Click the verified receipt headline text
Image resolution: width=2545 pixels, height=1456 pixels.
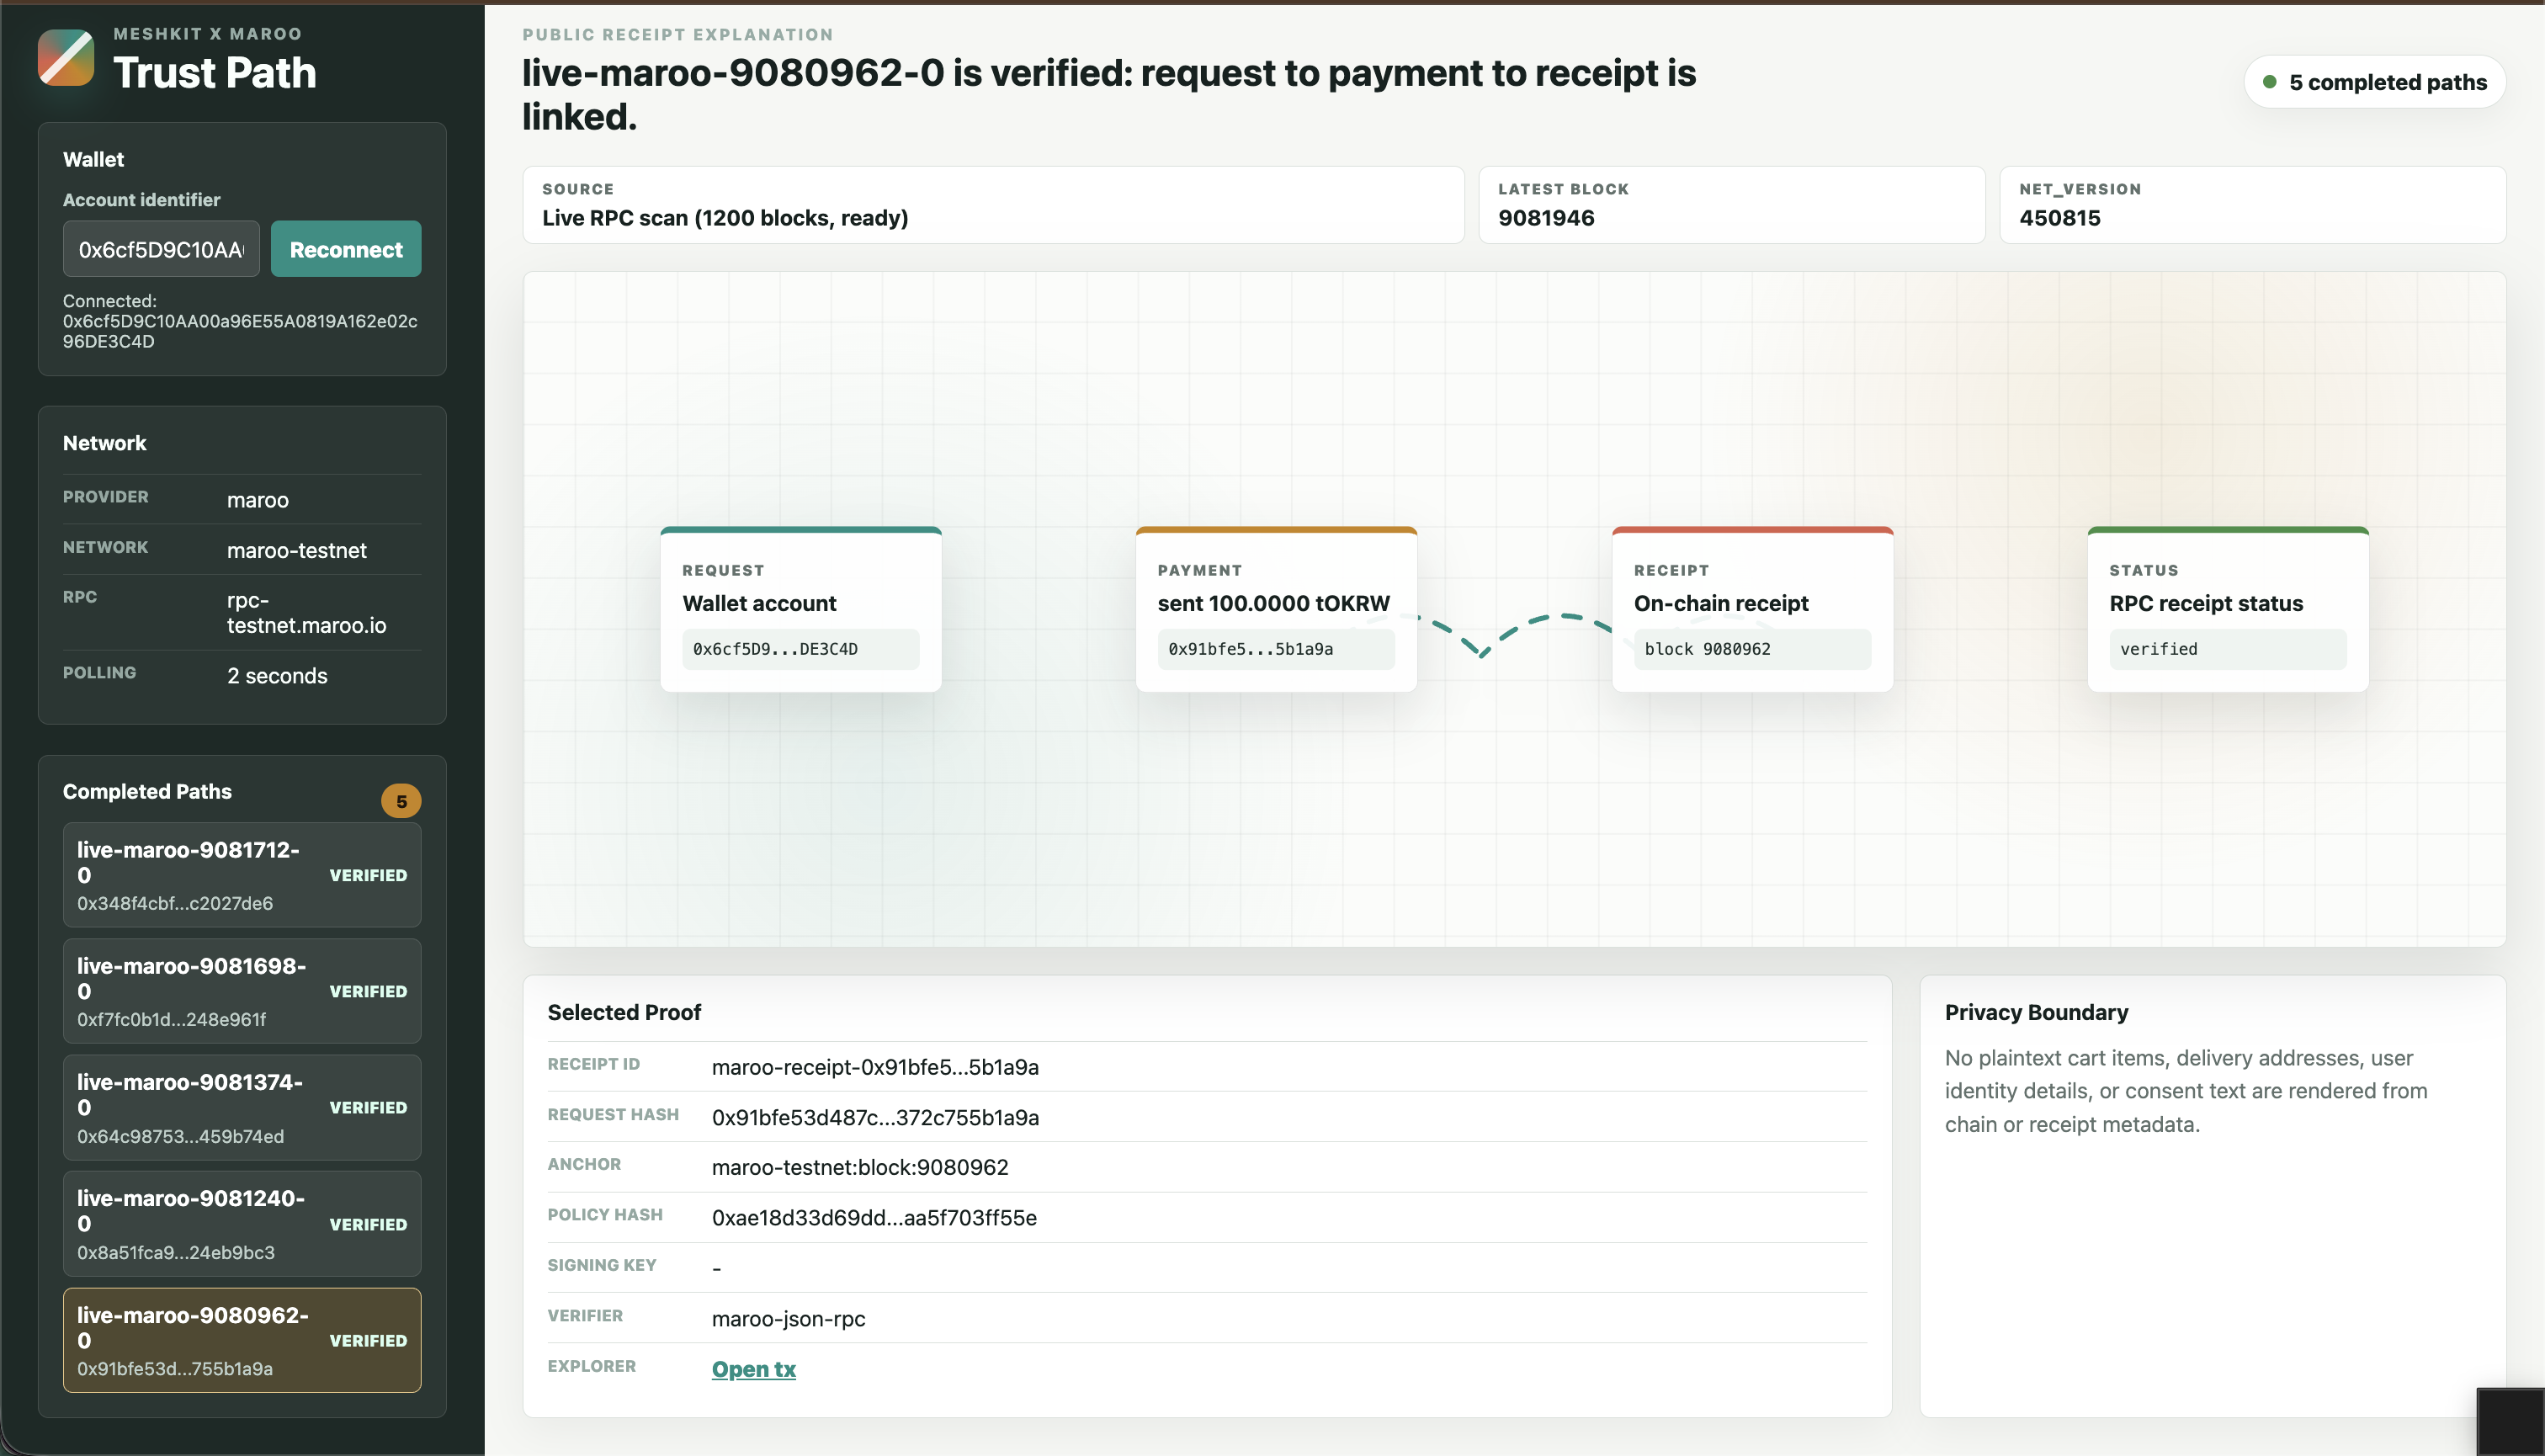click(1109, 94)
